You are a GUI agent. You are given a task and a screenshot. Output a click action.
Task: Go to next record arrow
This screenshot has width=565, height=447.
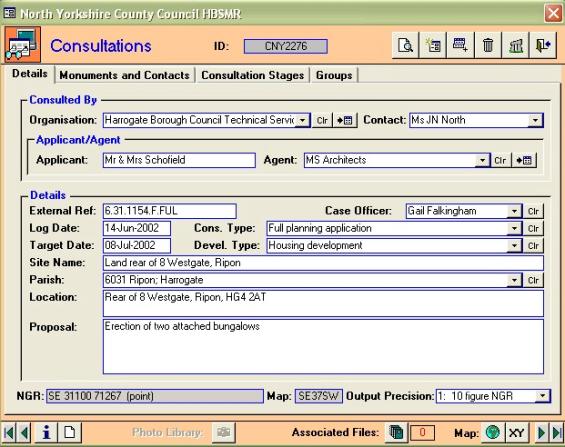pyautogui.click(x=541, y=433)
